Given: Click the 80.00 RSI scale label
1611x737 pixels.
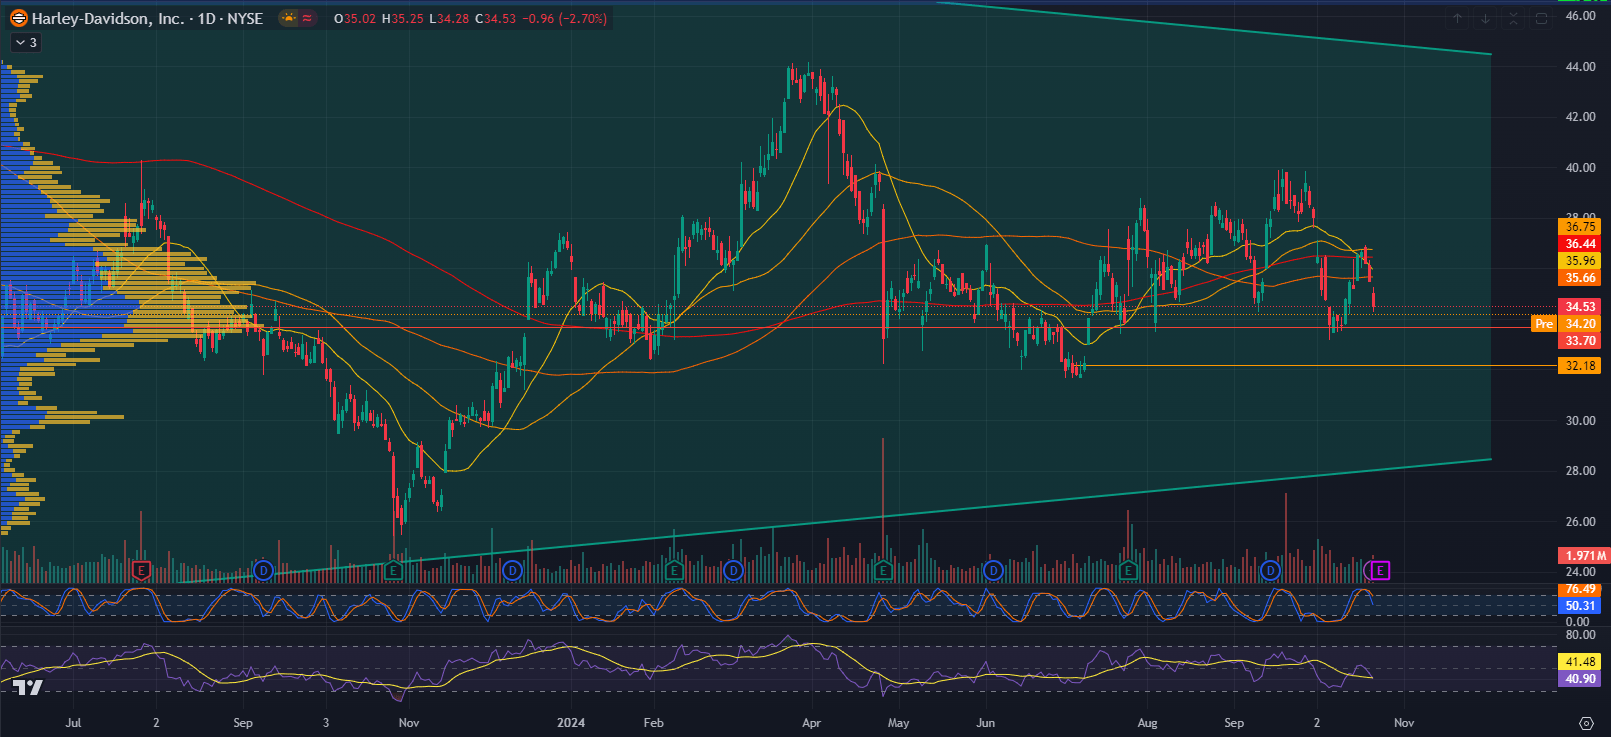Looking at the screenshot, I should click(x=1581, y=635).
